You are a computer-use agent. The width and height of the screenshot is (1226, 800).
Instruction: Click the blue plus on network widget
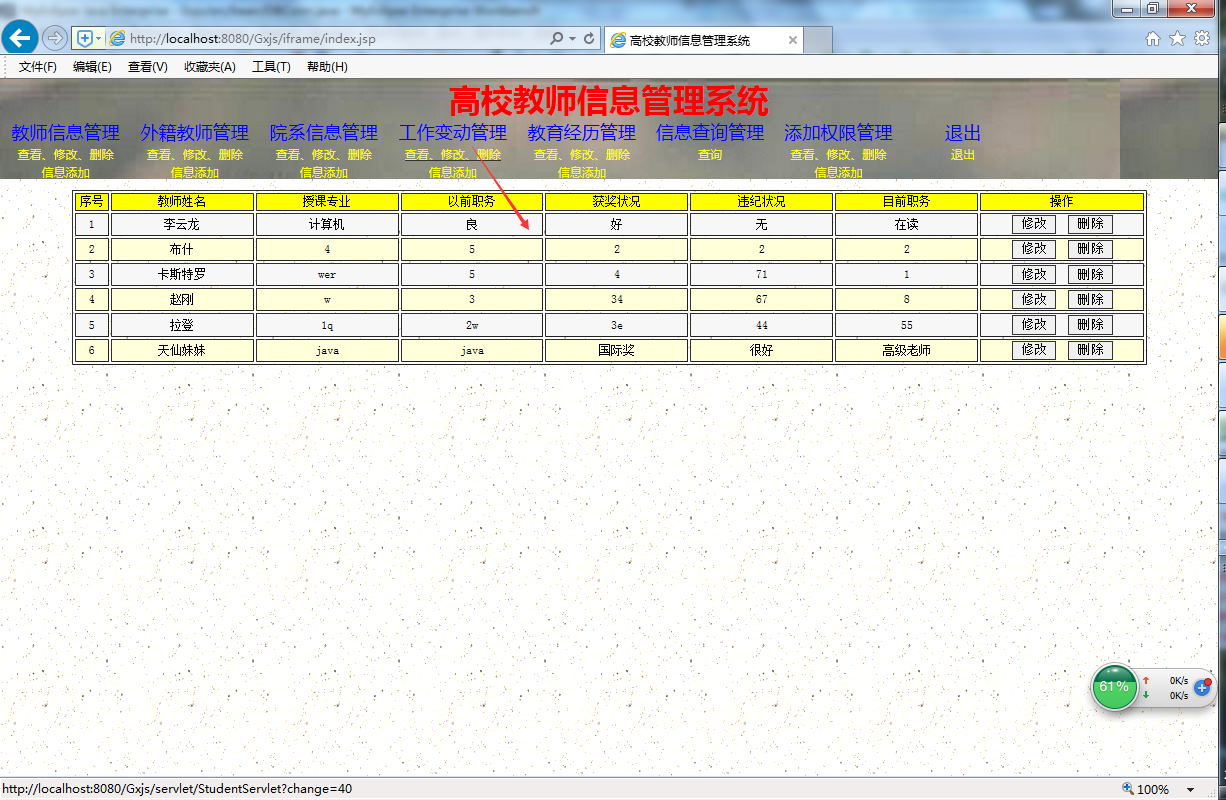tap(1202, 688)
